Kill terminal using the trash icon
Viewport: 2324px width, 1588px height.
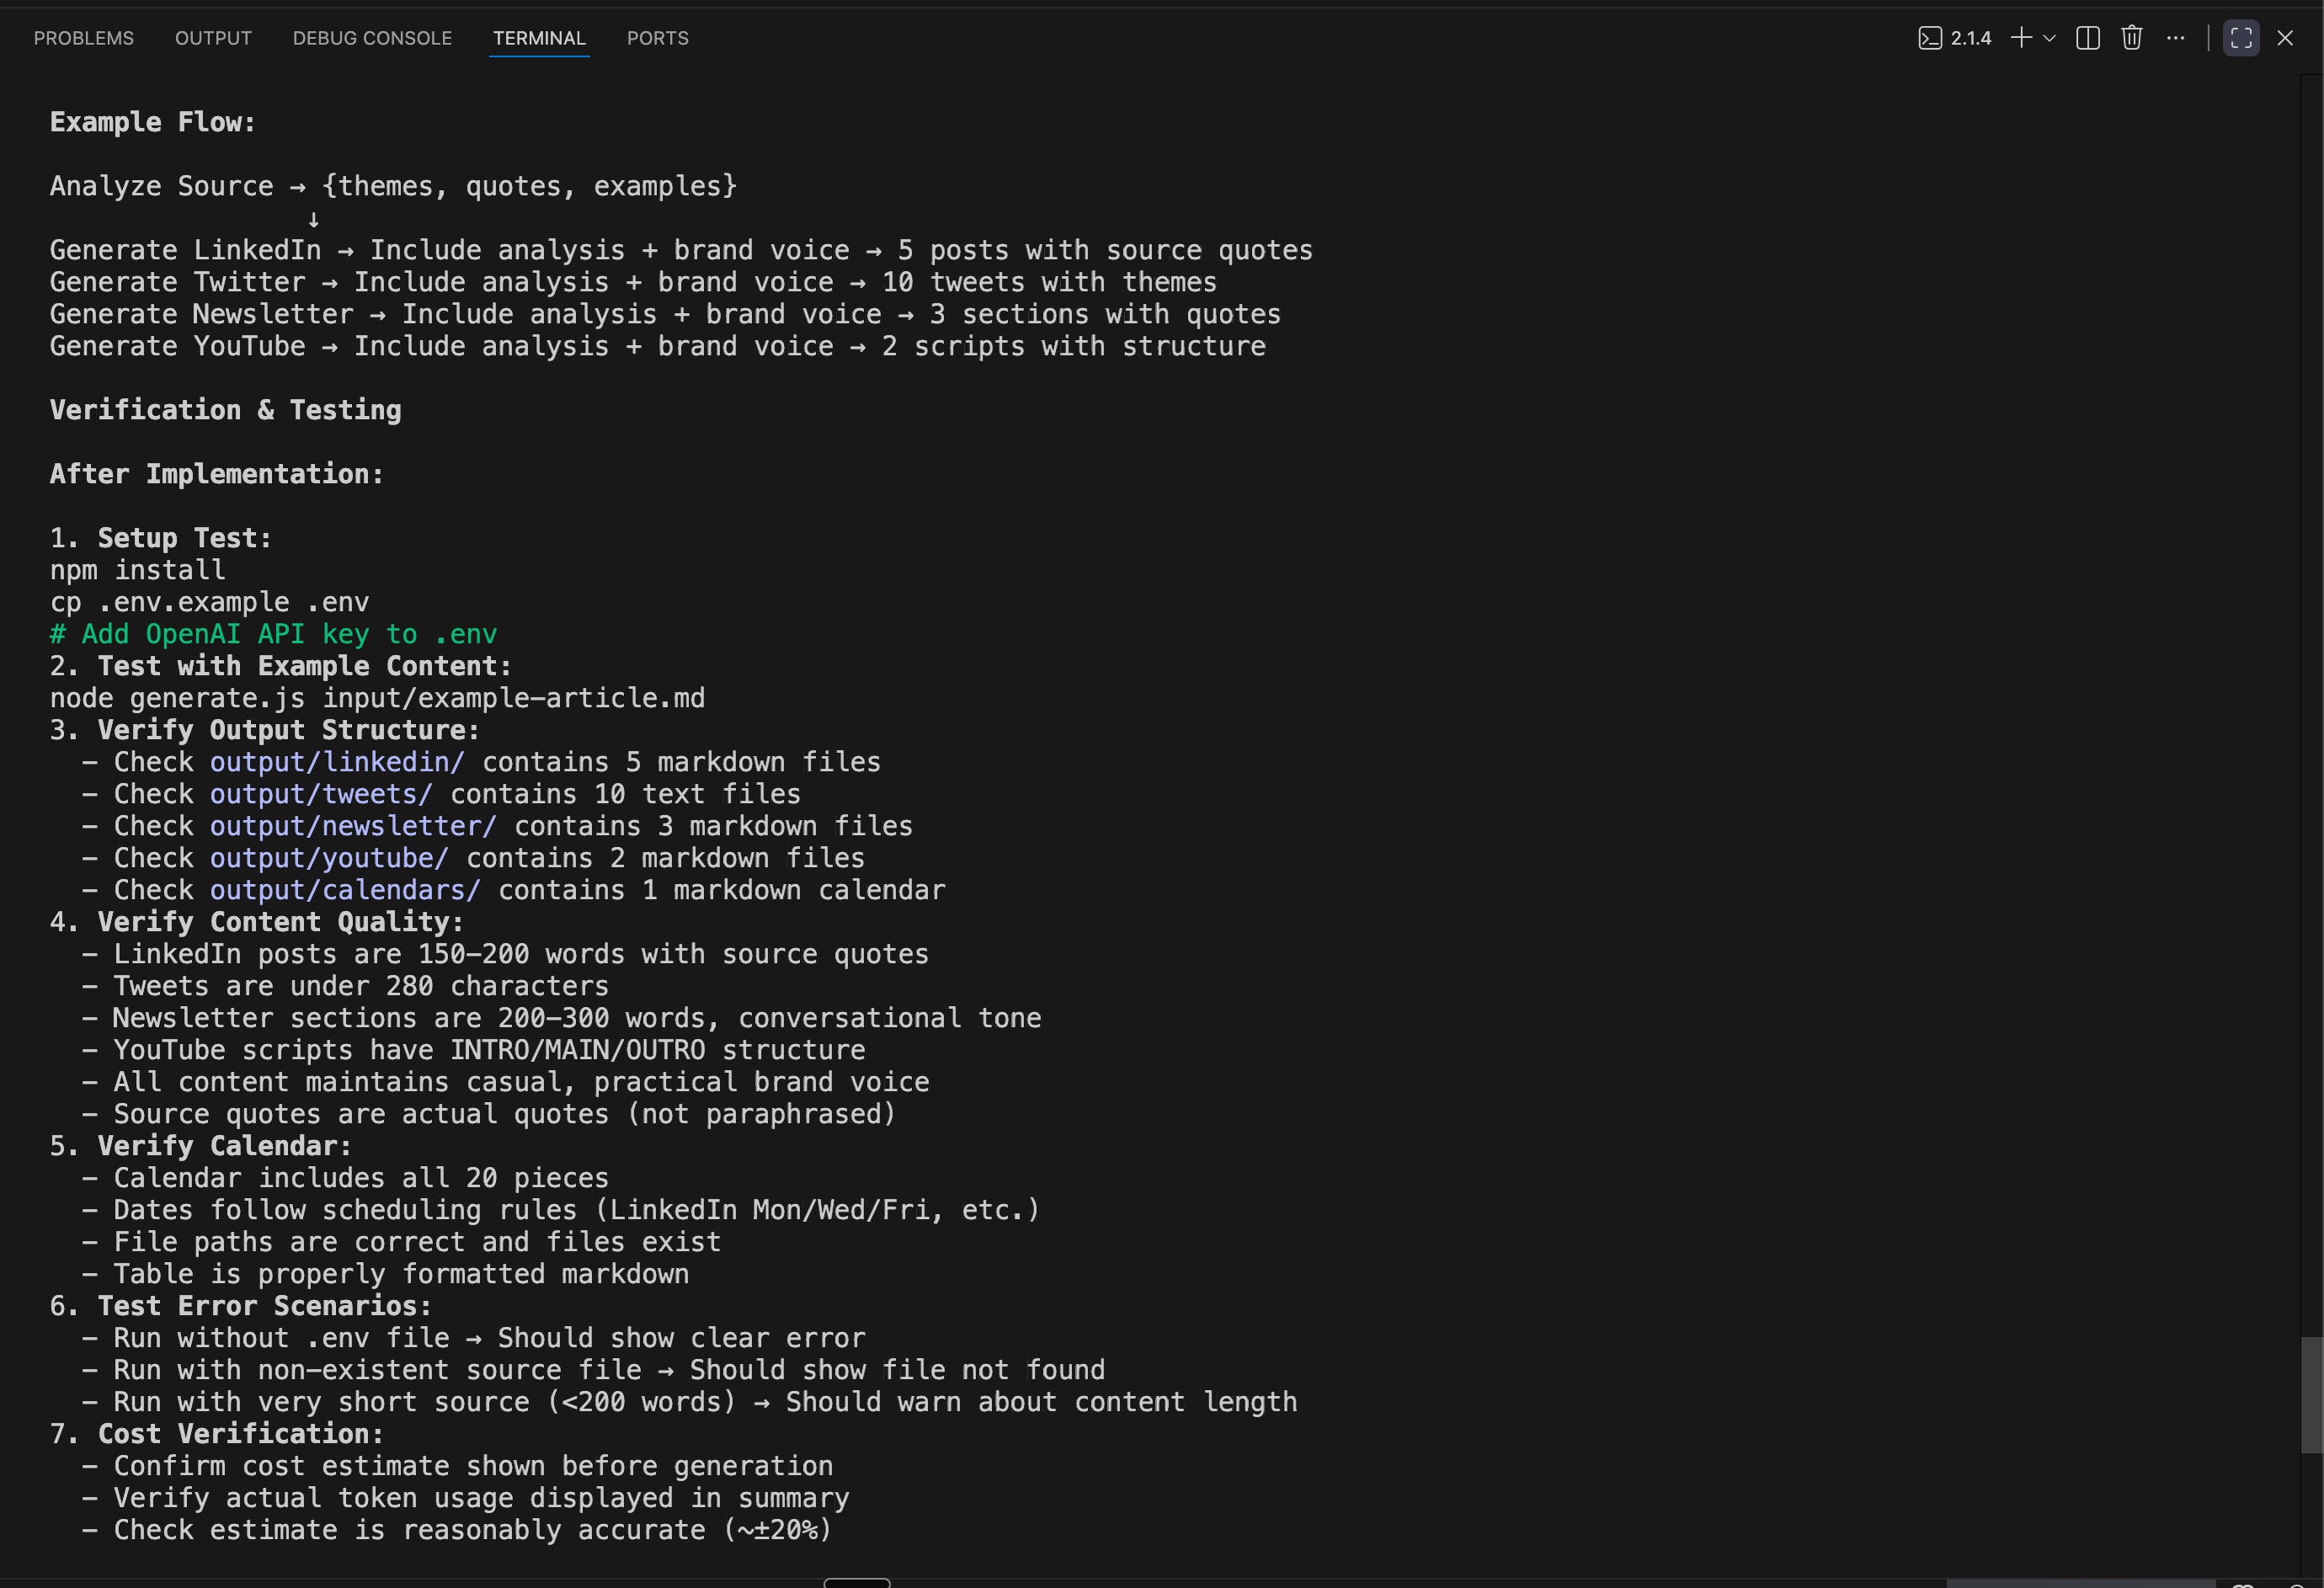[2132, 38]
